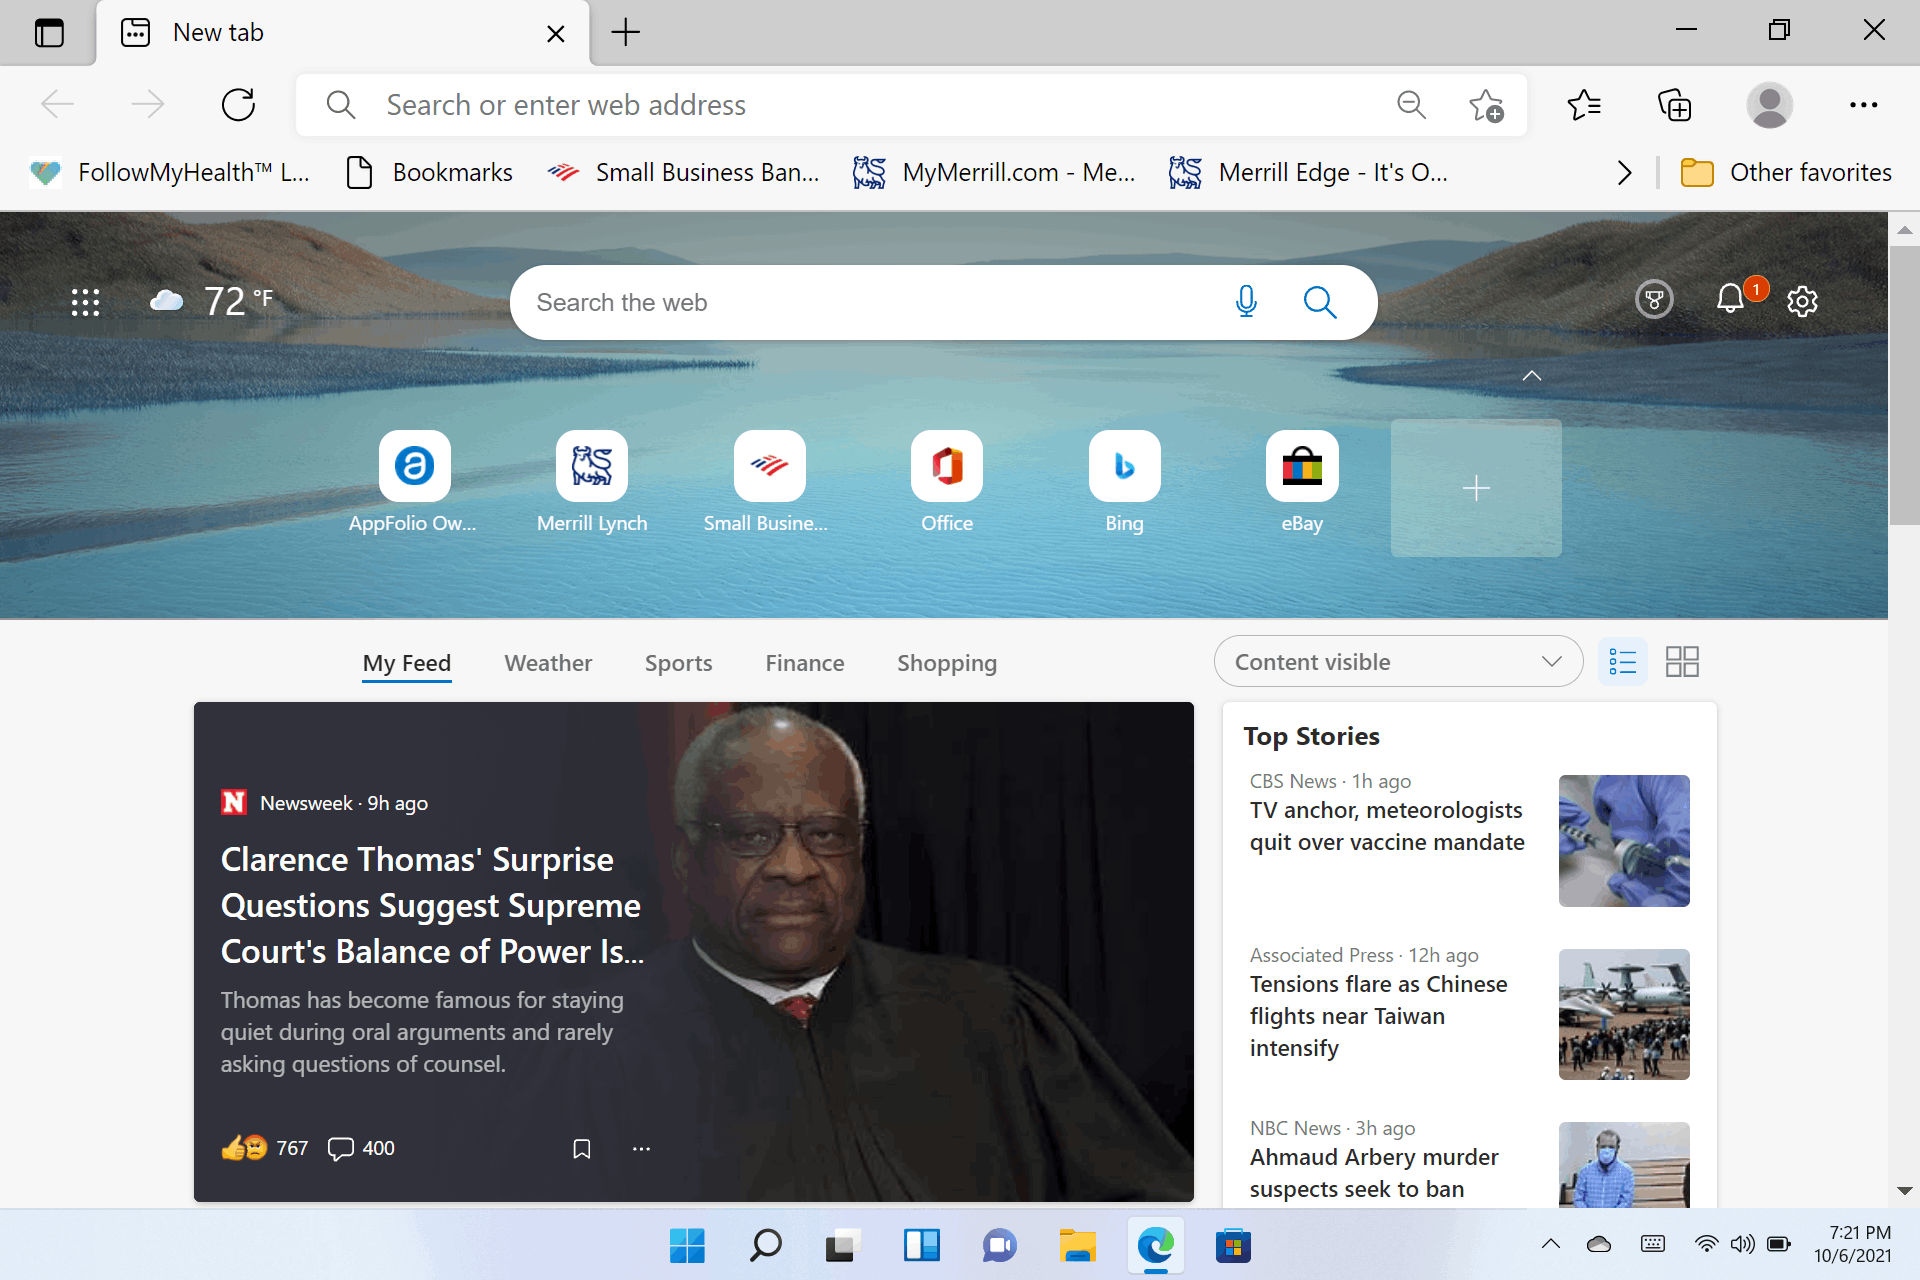Open TV anchor vaccine mandate story
This screenshot has height=1280, width=1920.
click(x=1386, y=826)
